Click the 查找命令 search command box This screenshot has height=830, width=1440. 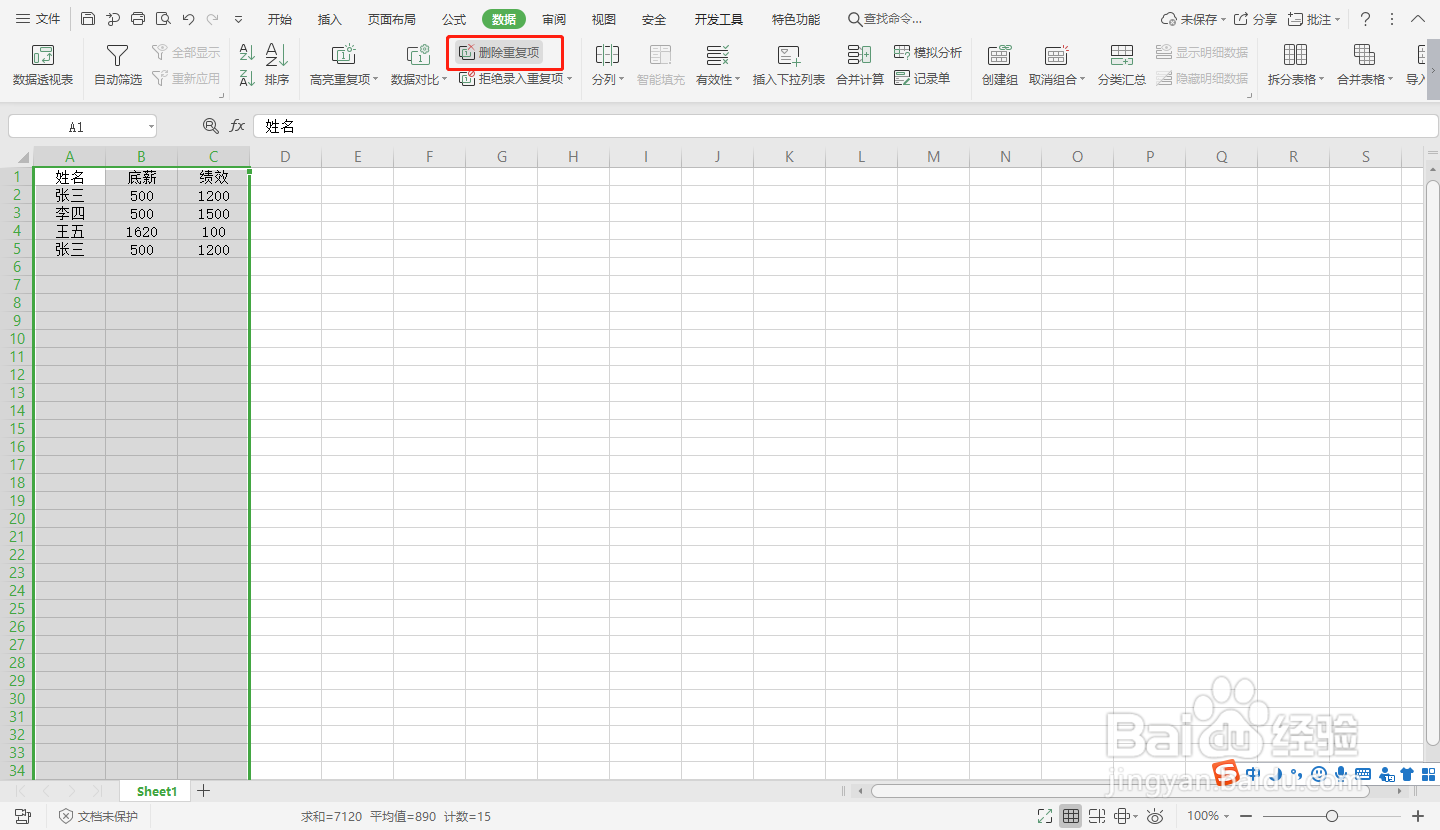click(885, 19)
